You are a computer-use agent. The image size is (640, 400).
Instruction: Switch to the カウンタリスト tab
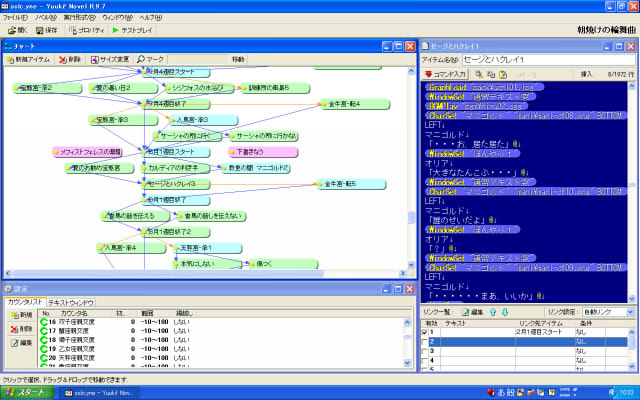coord(25,302)
